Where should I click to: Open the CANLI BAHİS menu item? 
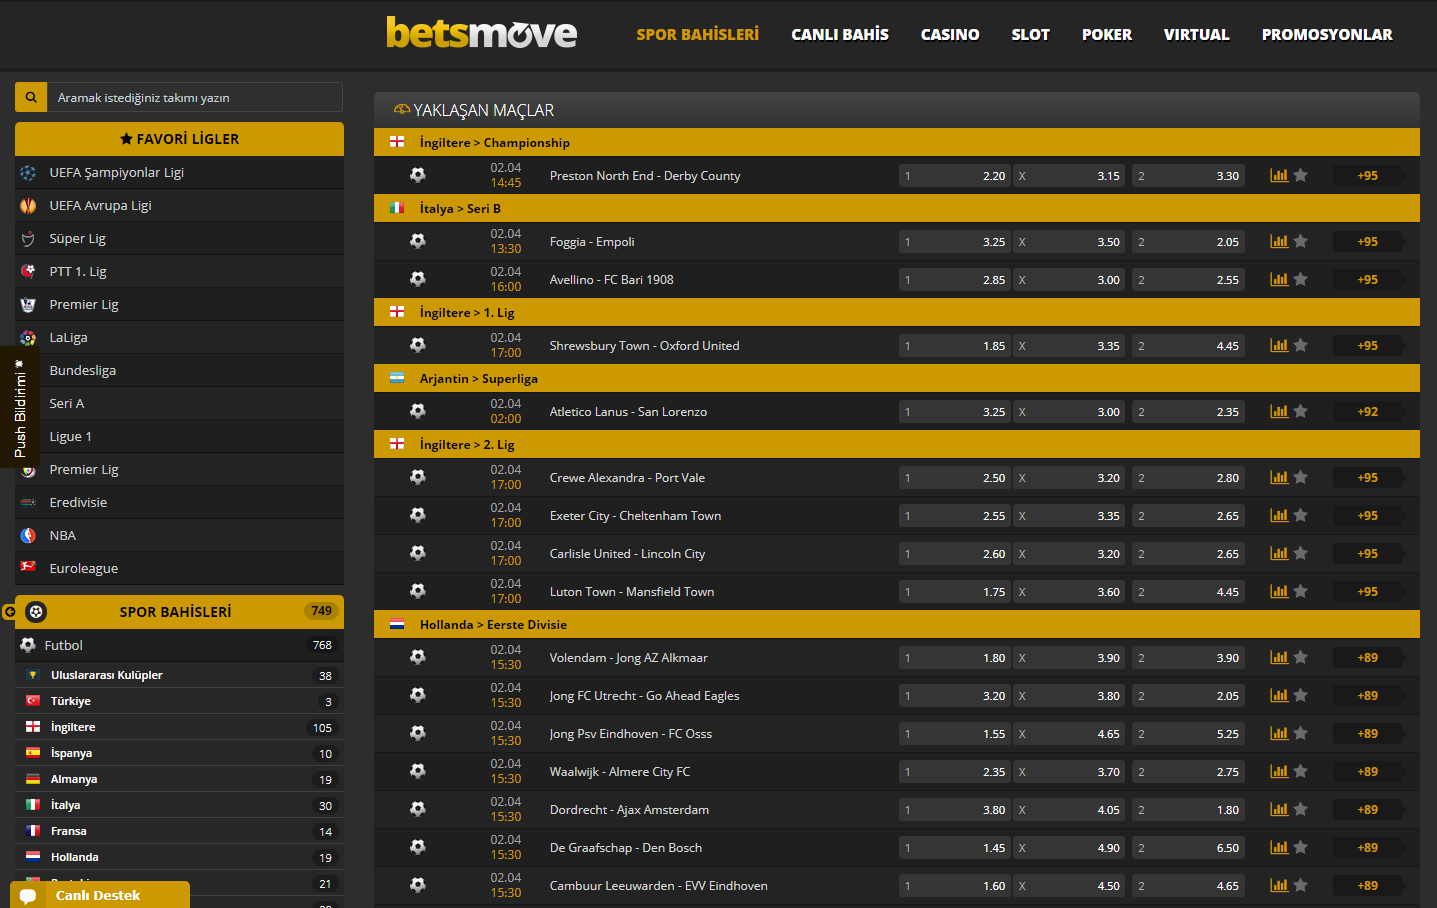[840, 34]
